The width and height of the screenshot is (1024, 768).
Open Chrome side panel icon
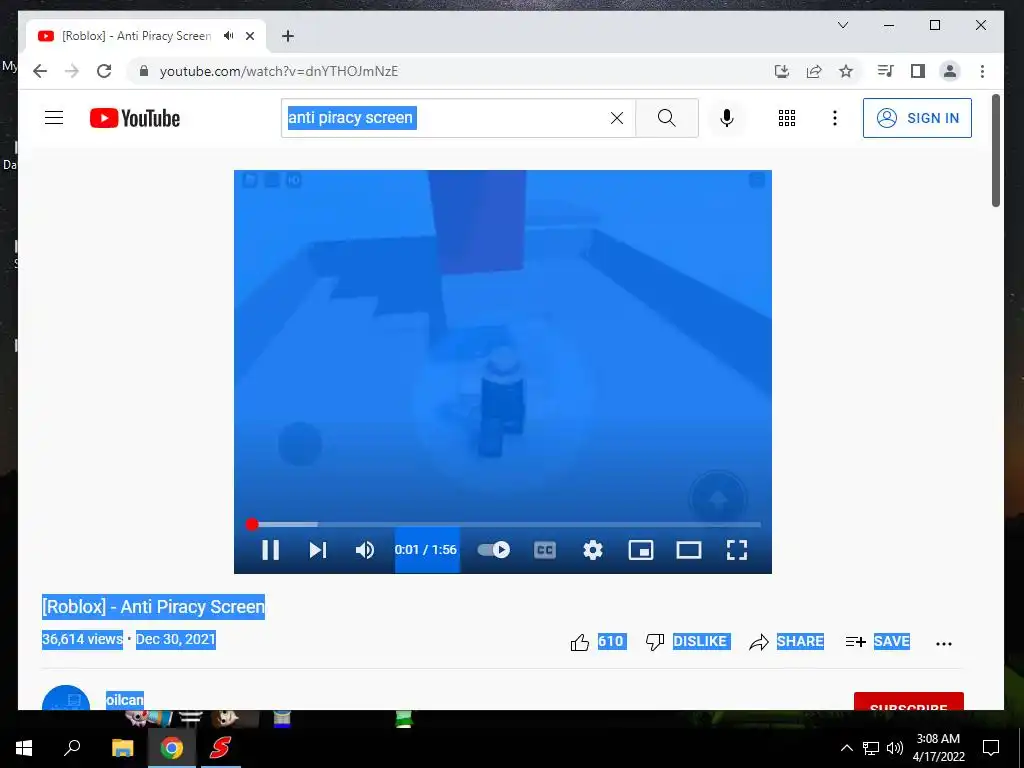918,71
